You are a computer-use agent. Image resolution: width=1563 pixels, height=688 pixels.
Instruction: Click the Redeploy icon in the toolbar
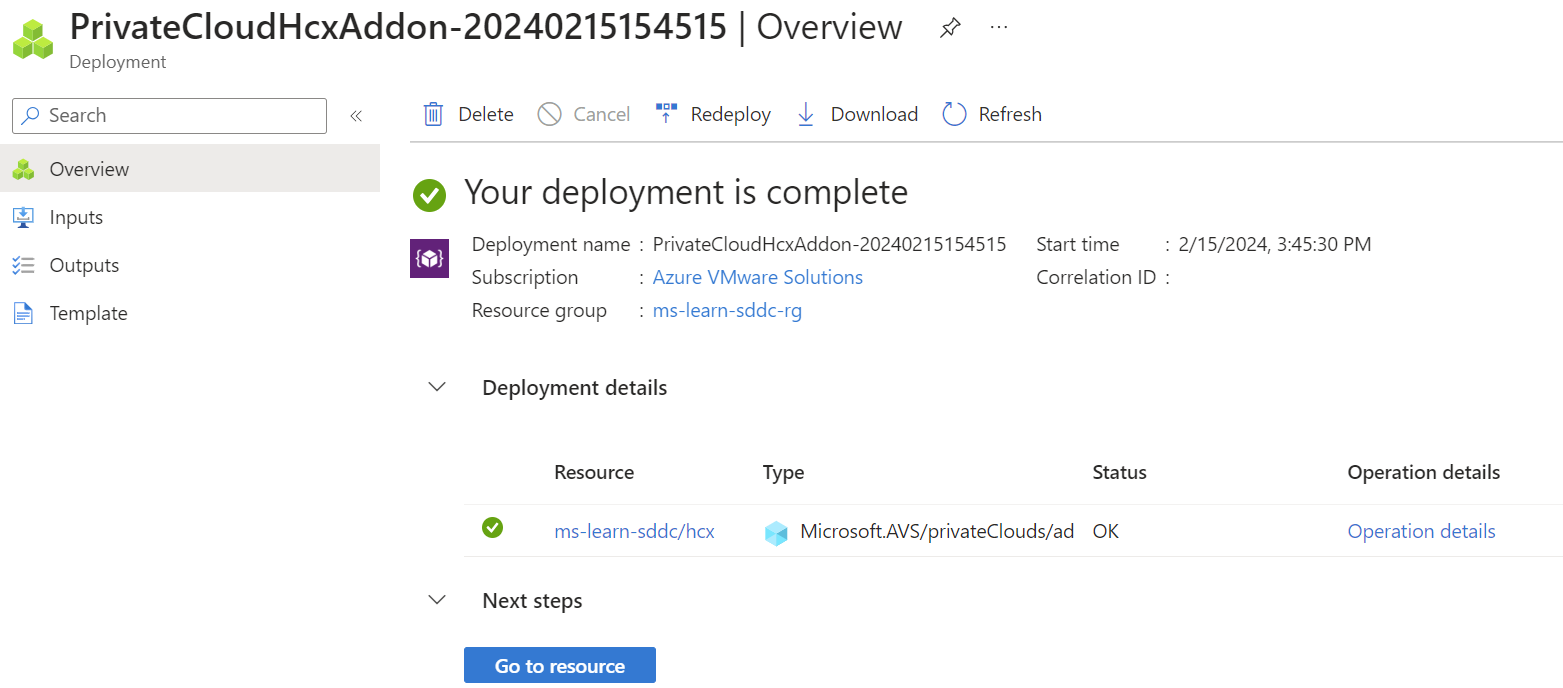click(x=666, y=112)
